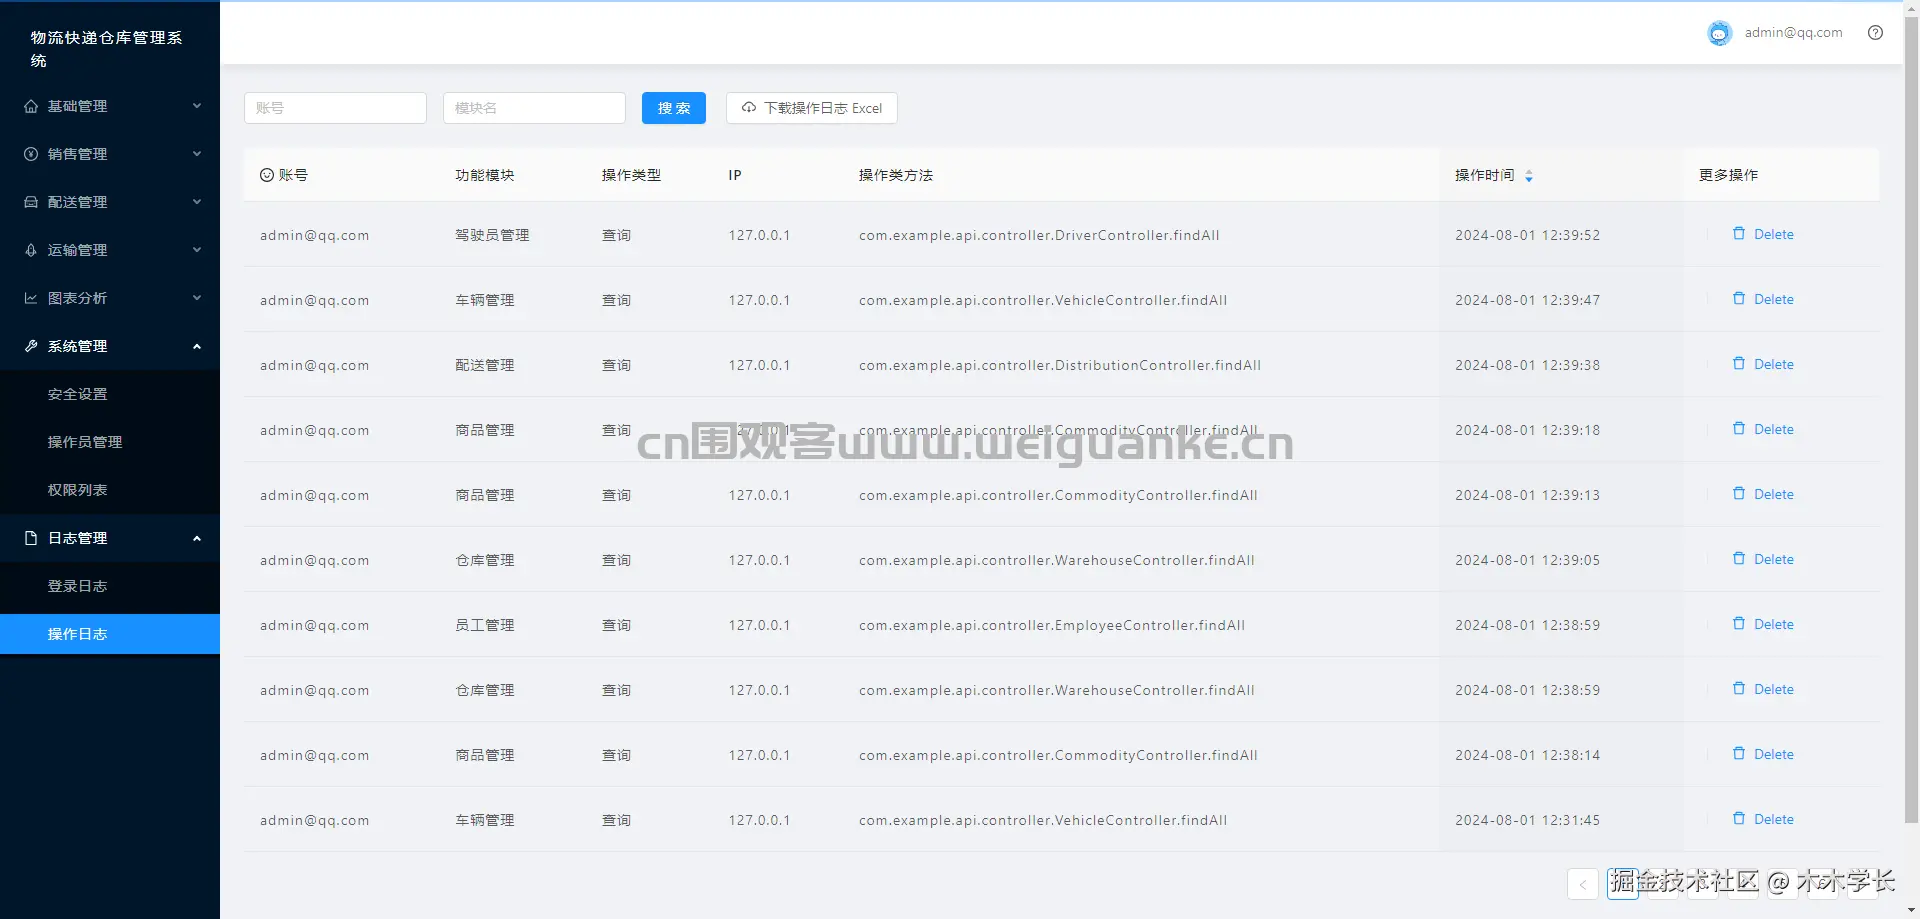Image resolution: width=1920 pixels, height=919 pixels.
Task: Open the admin@qq.com account menu
Action: pos(1793,33)
